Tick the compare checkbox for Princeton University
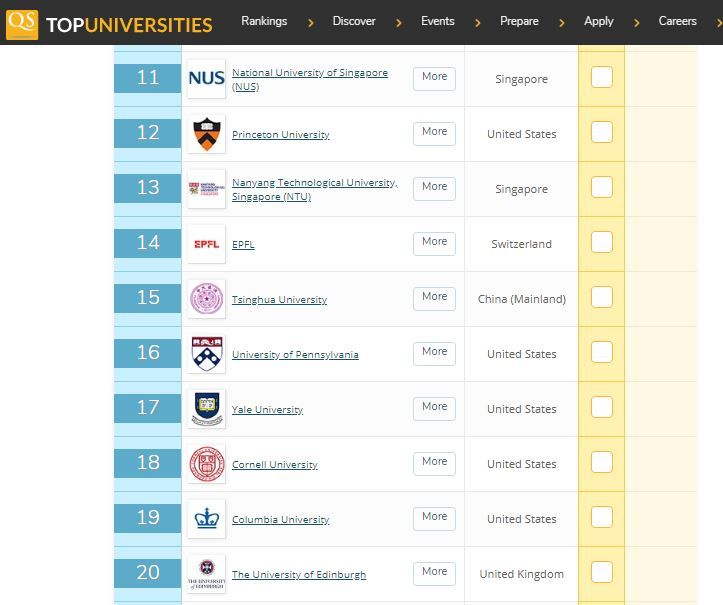This screenshot has height=605, width=723. pyautogui.click(x=601, y=133)
